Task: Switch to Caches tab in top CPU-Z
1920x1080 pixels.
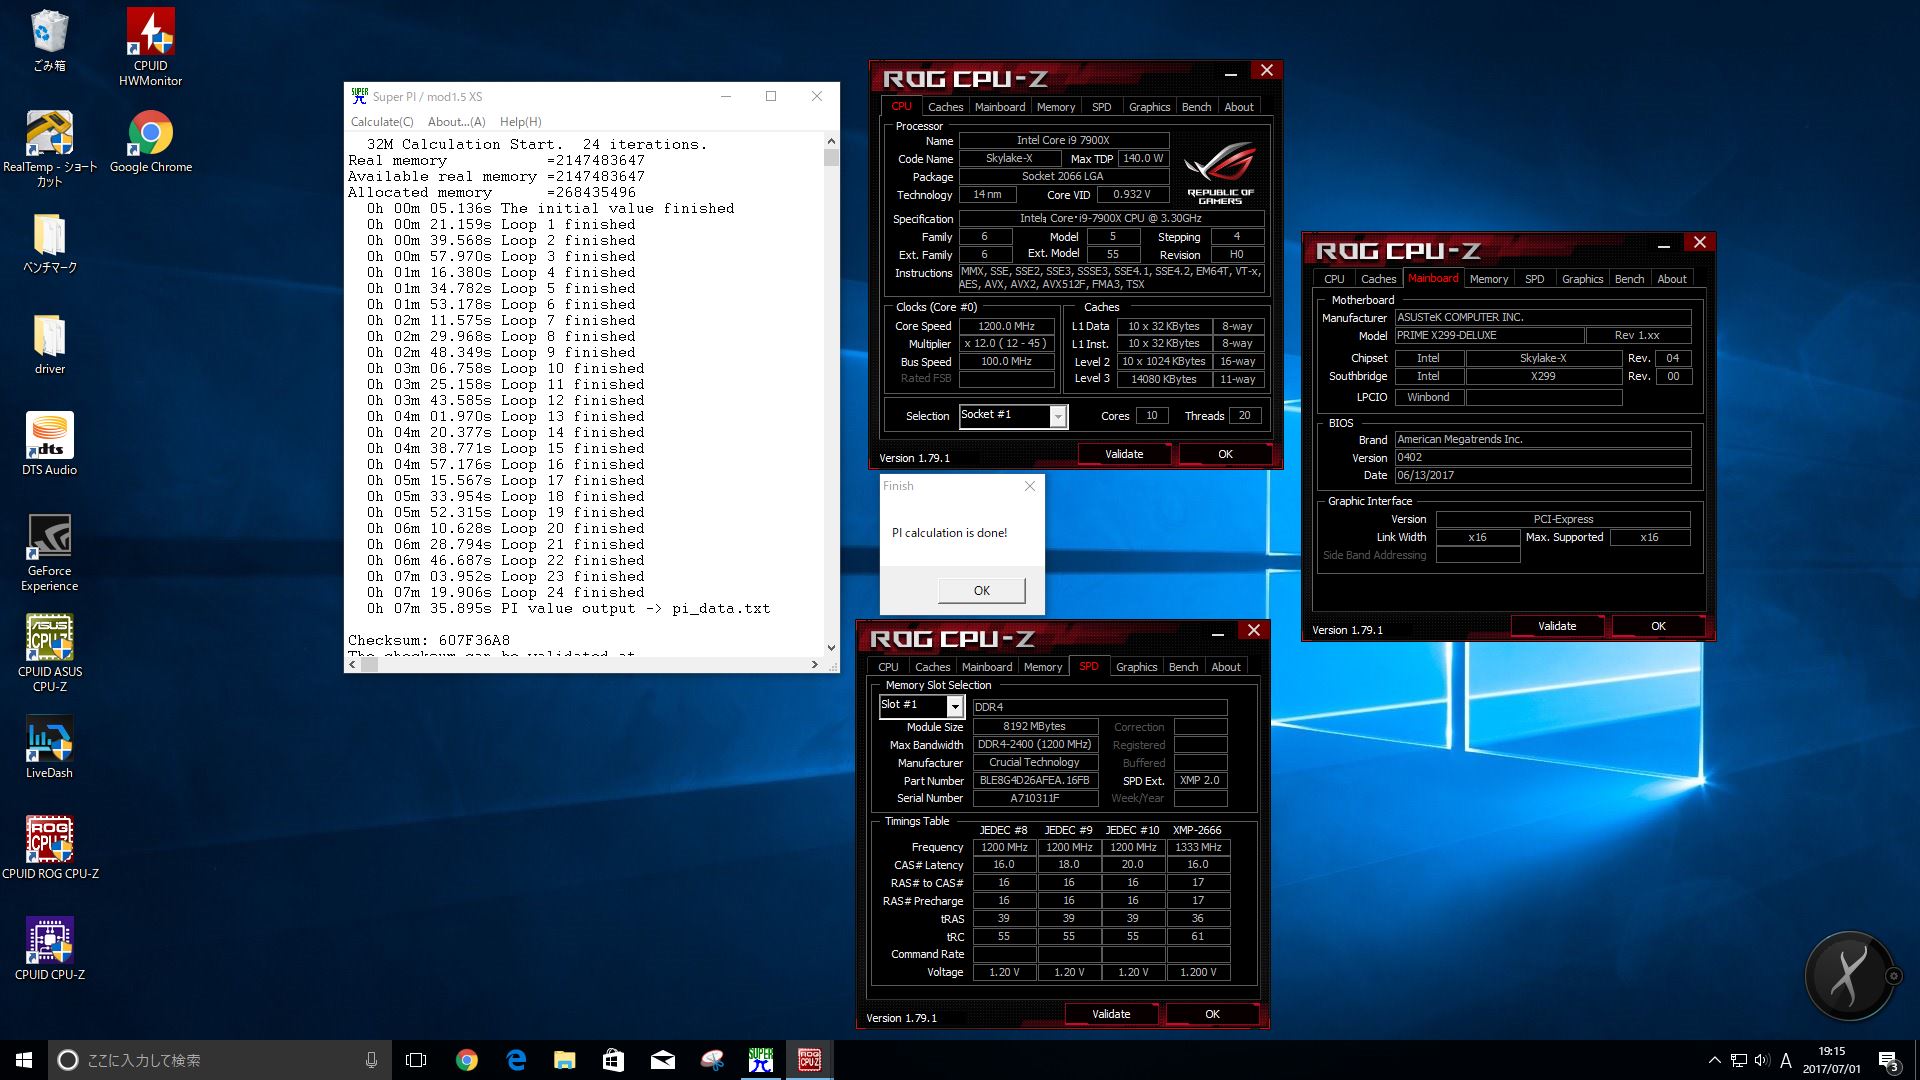Action: pyautogui.click(x=945, y=107)
